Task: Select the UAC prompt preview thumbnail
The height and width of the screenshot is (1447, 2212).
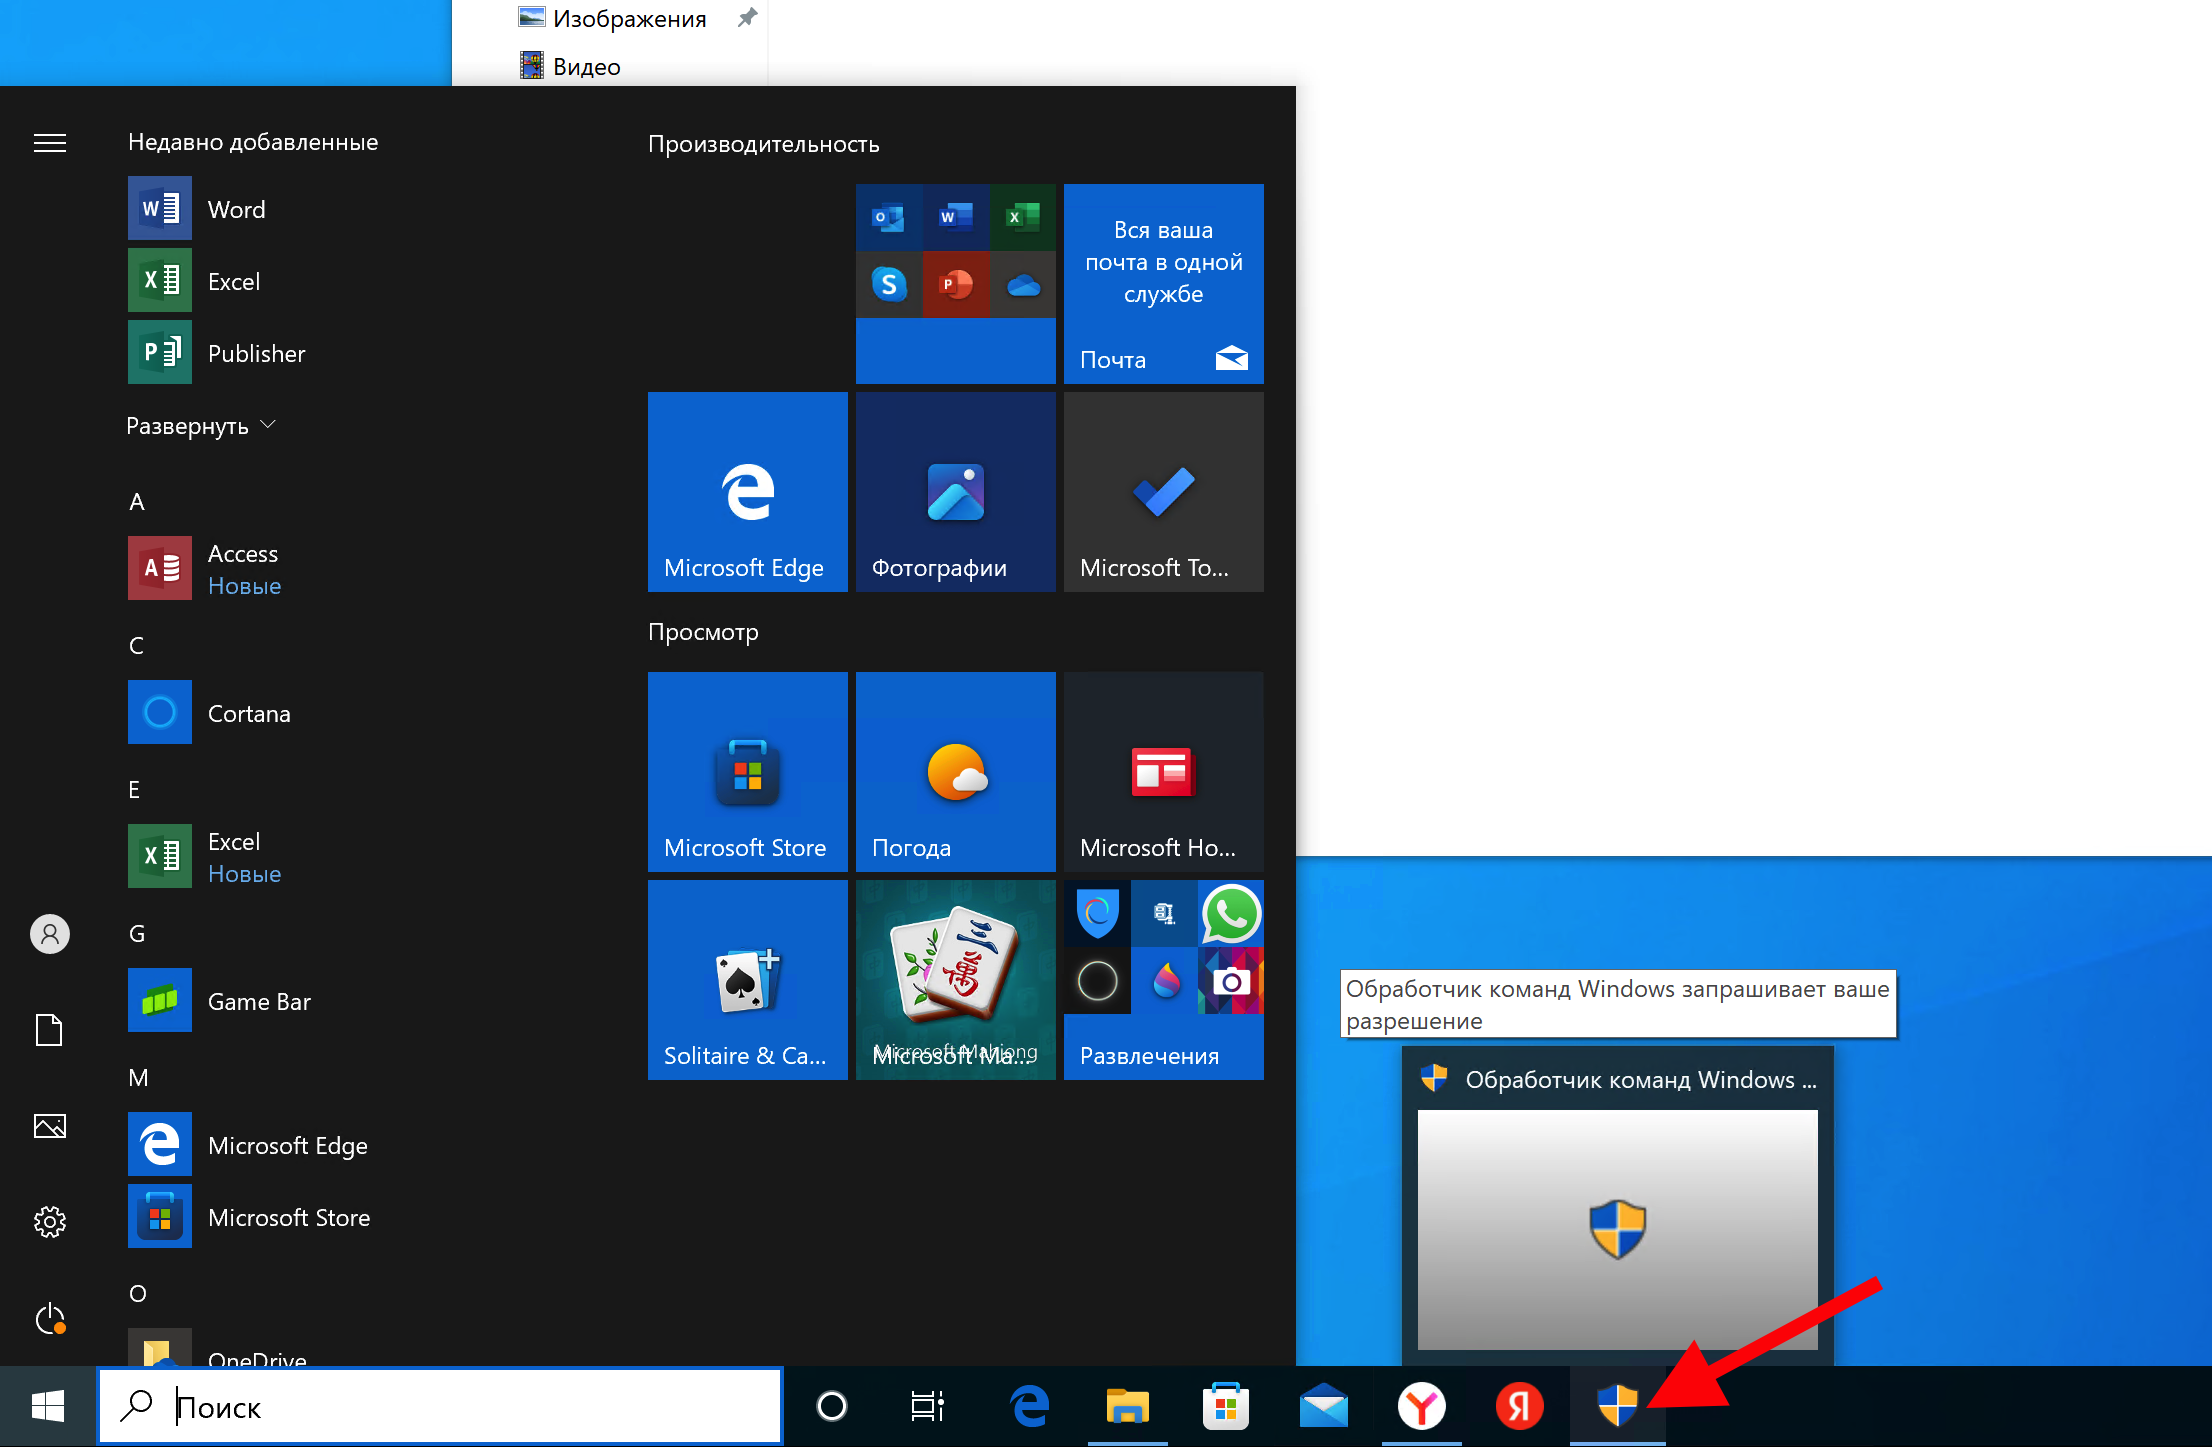Action: [1618, 1230]
